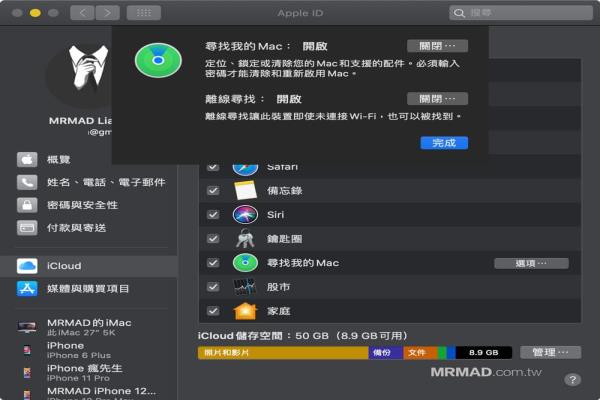The image size is (600, 400).
Task: Open 選項 for 尋找我的 Mac
Action: pyautogui.click(x=531, y=263)
